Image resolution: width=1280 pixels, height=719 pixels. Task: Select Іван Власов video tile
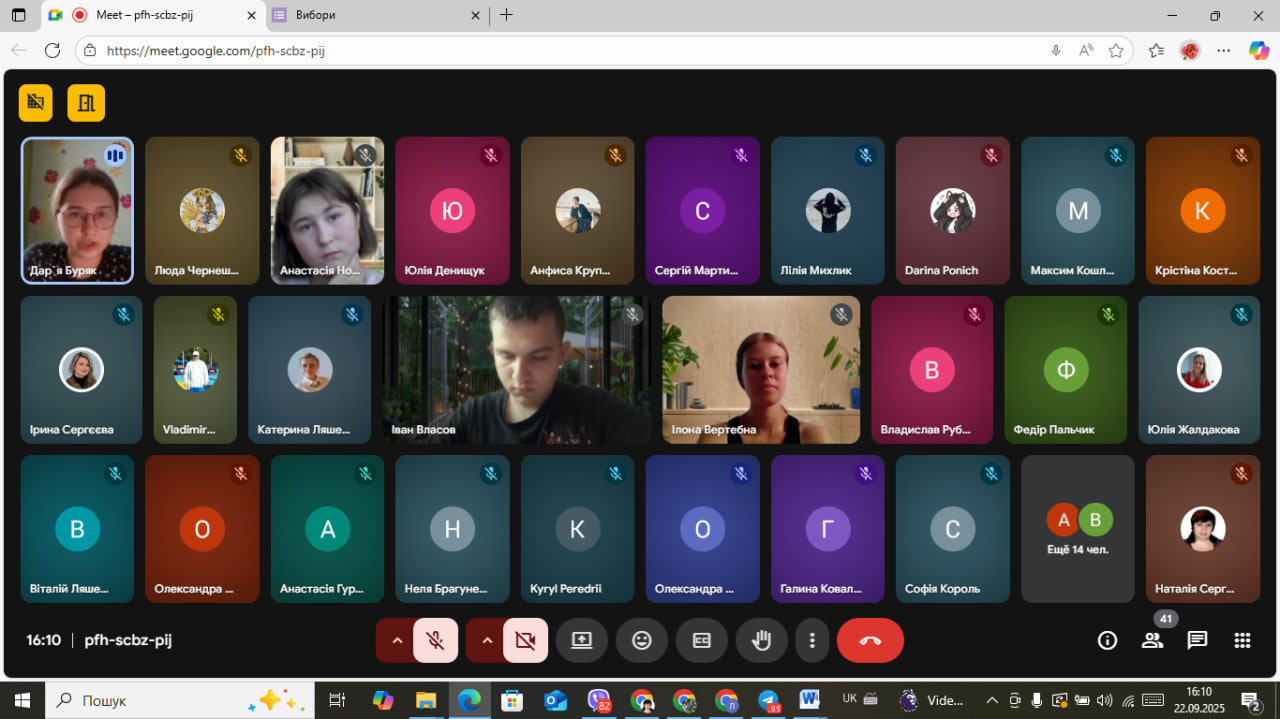pos(516,370)
